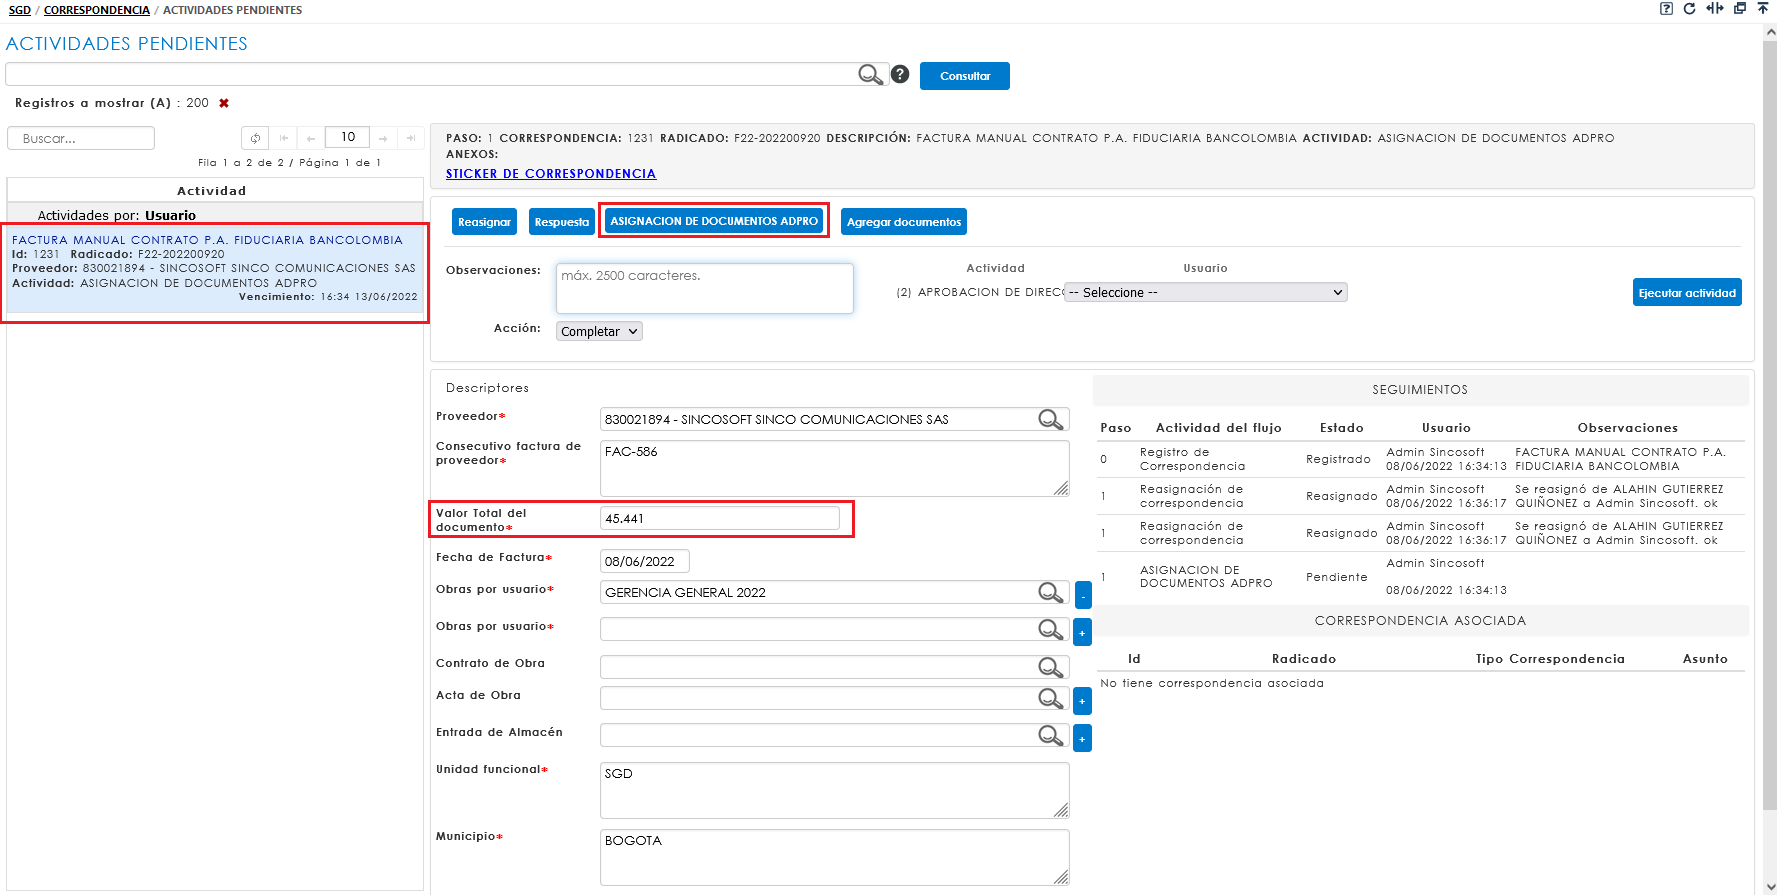Go to previous page of activity list

click(311, 138)
